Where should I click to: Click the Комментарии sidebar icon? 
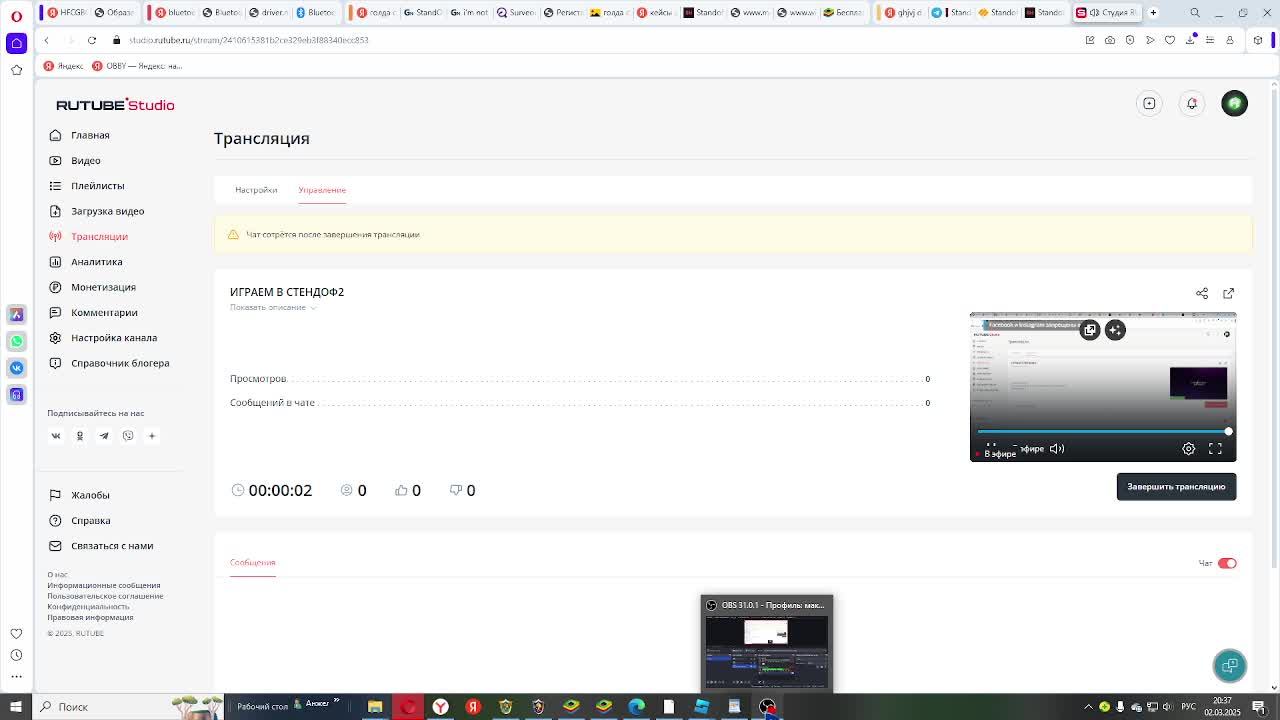click(55, 312)
